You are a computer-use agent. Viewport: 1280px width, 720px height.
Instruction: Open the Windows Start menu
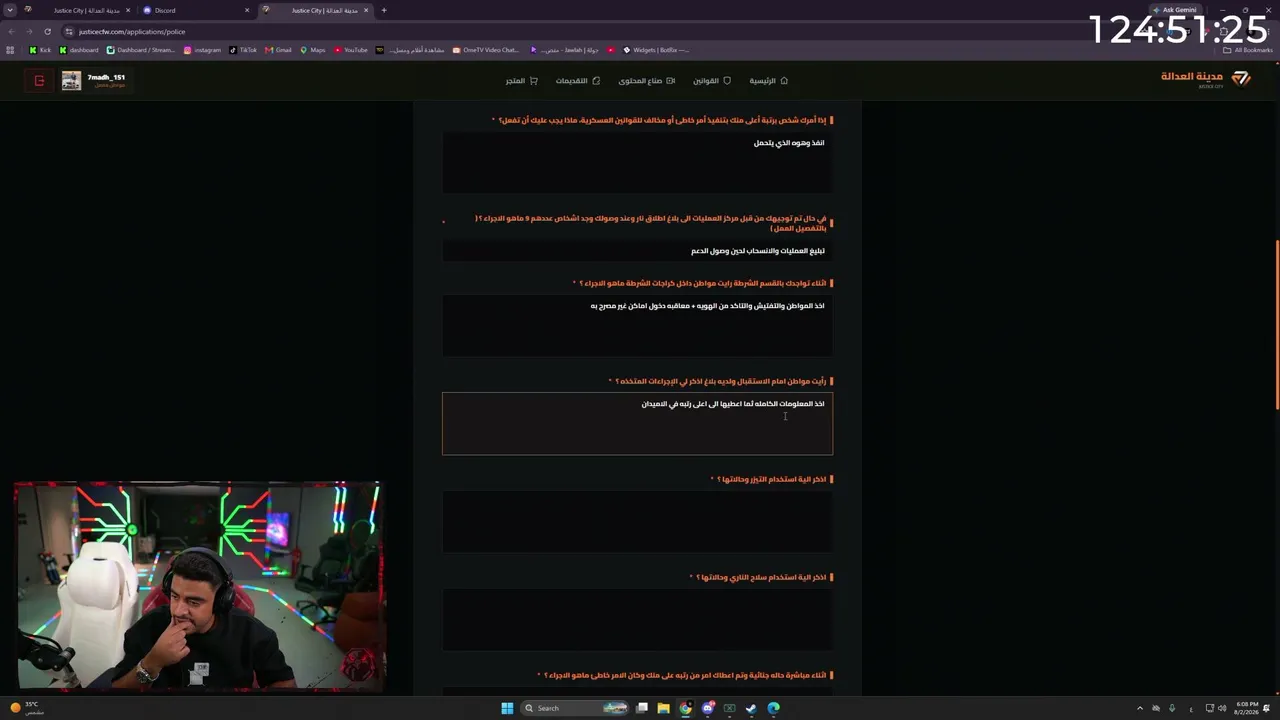pyautogui.click(x=507, y=708)
